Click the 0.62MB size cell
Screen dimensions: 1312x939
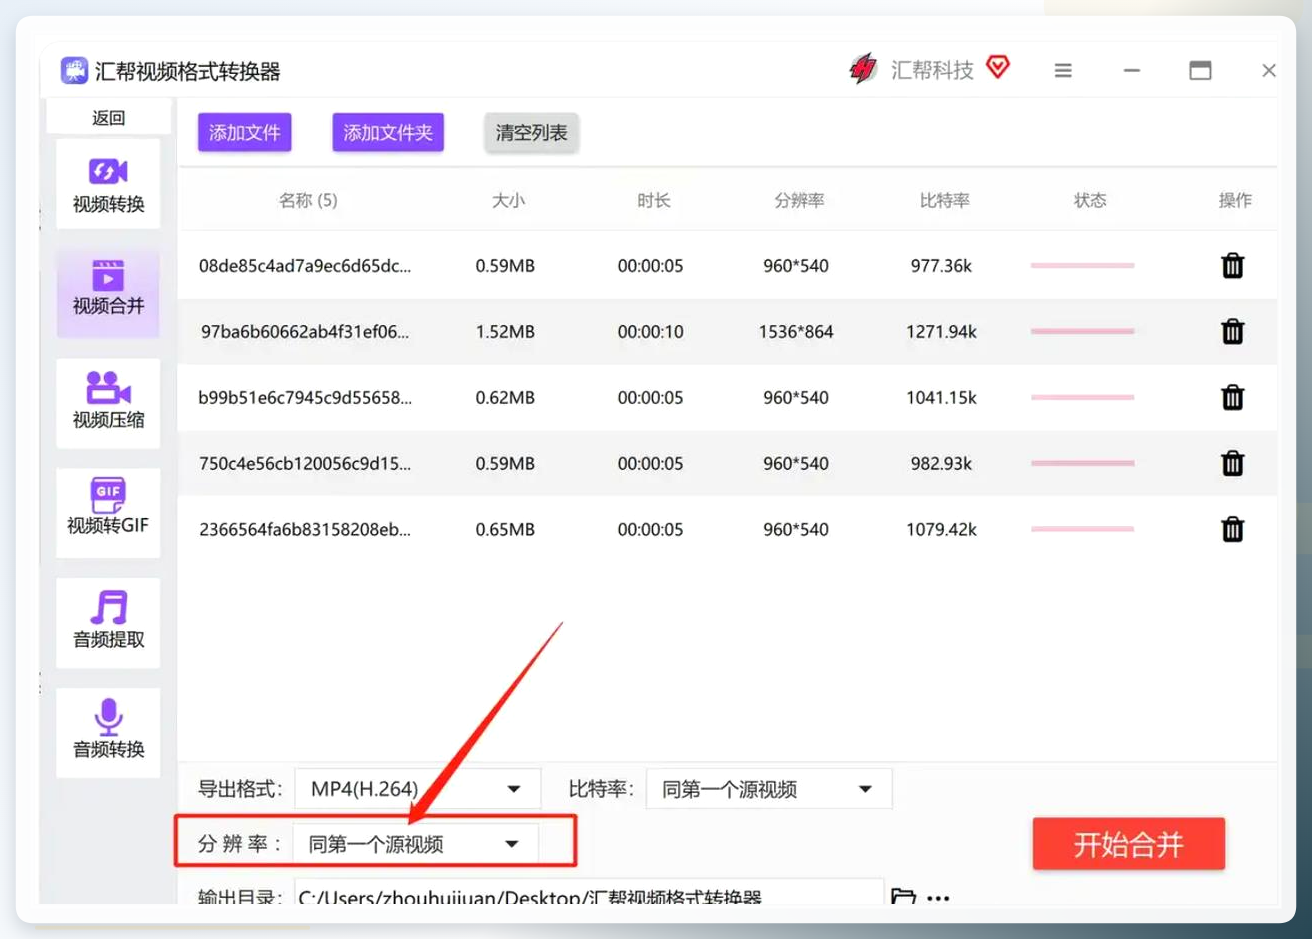tap(505, 397)
